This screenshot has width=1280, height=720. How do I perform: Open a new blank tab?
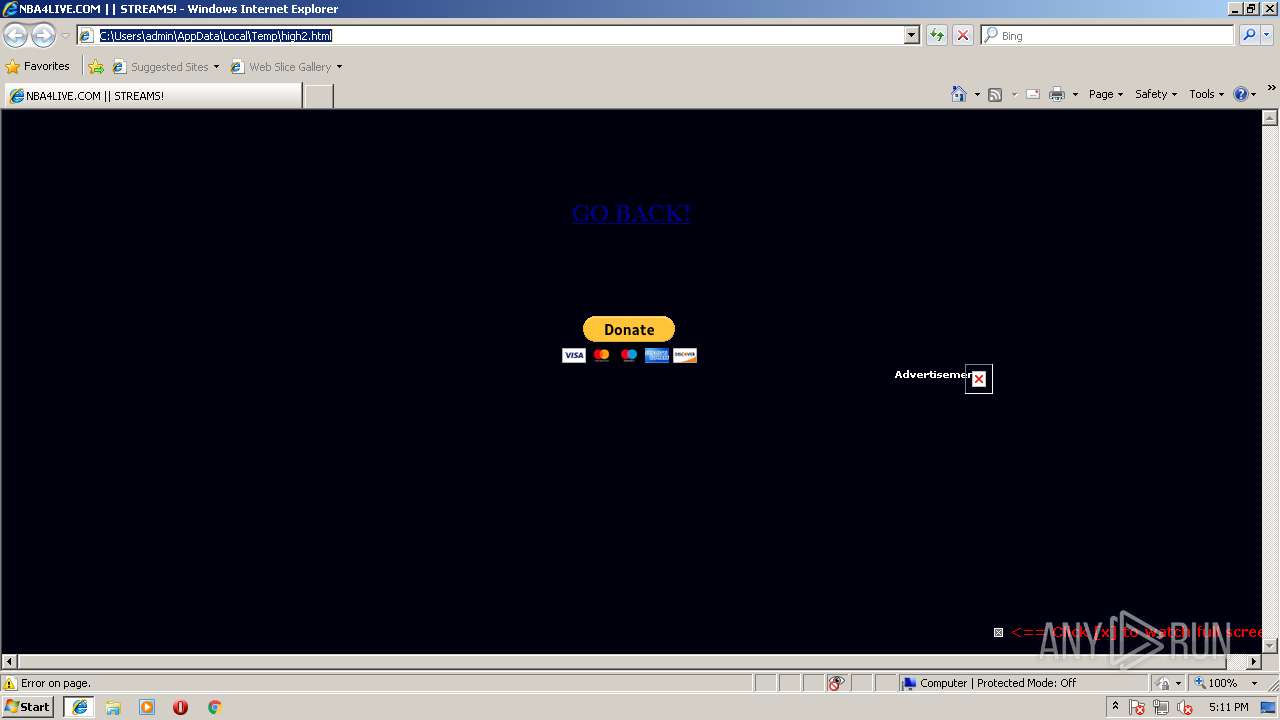(x=318, y=96)
